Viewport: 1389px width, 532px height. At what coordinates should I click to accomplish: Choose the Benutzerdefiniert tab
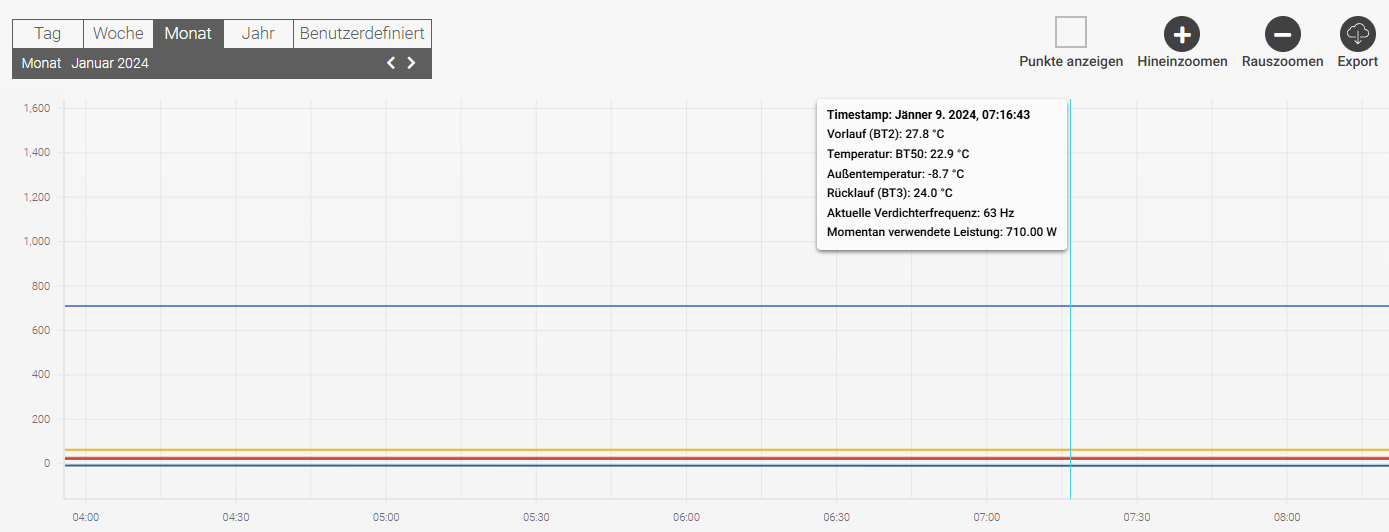[x=362, y=33]
